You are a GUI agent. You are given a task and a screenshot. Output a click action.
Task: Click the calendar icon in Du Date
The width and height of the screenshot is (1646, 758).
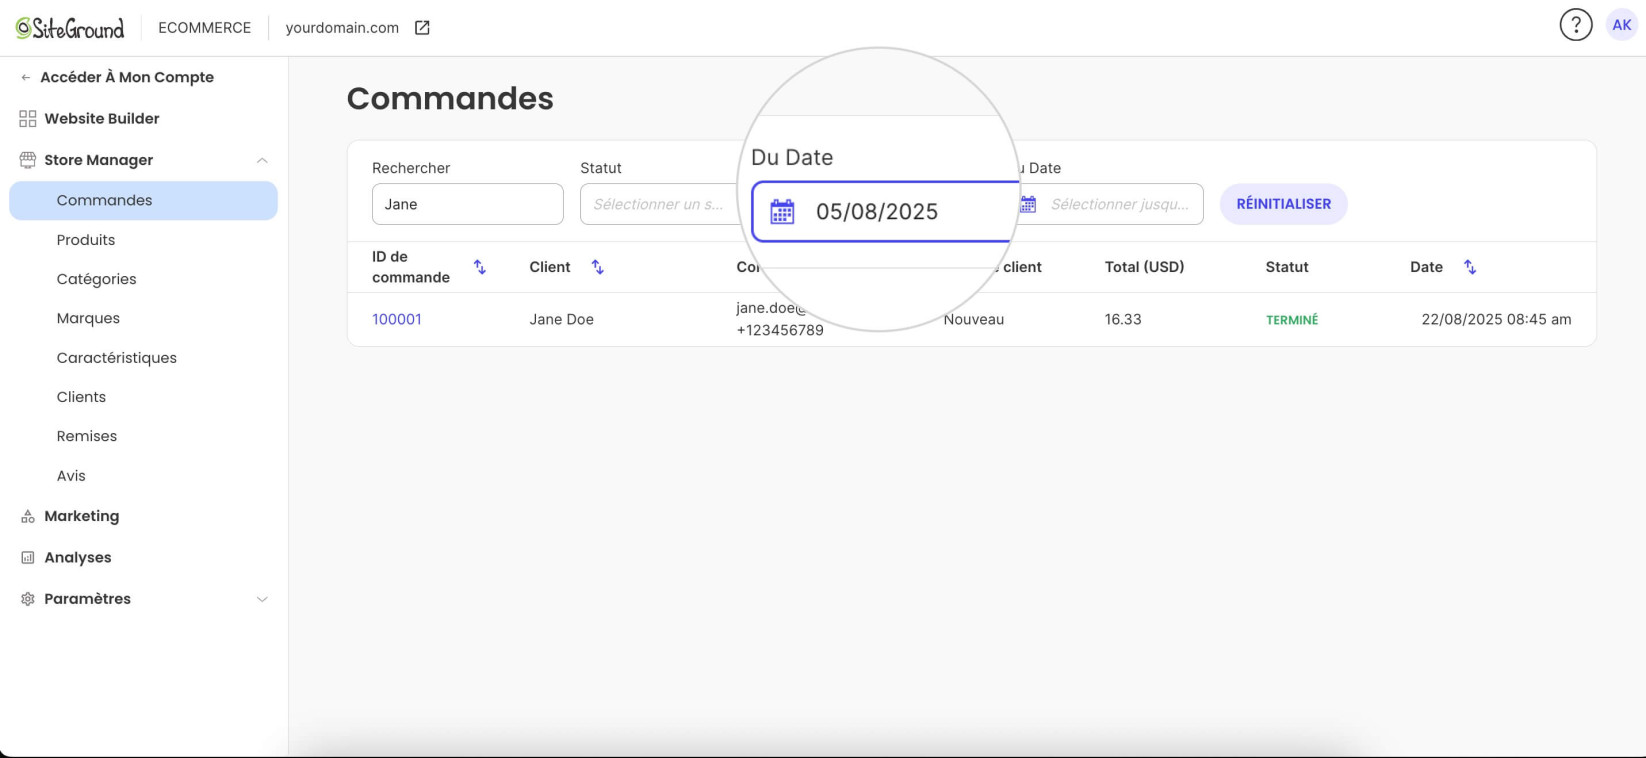pyautogui.click(x=782, y=212)
